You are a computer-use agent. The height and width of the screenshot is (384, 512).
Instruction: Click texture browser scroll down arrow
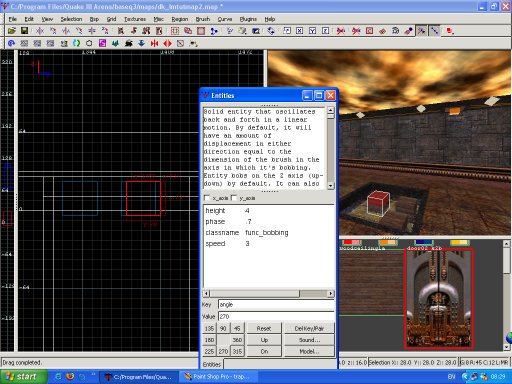click(506, 347)
